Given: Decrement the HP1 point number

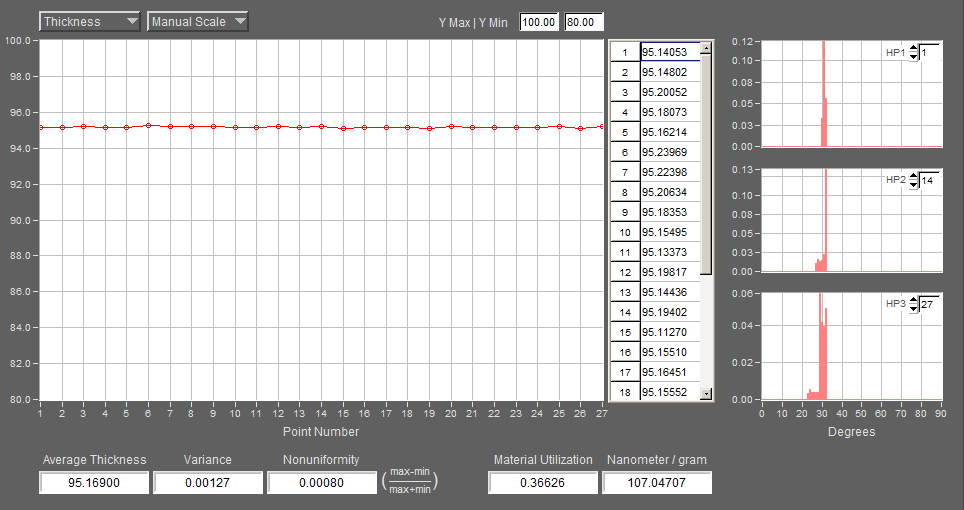Looking at the screenshot, I should (x=914, y=57).
